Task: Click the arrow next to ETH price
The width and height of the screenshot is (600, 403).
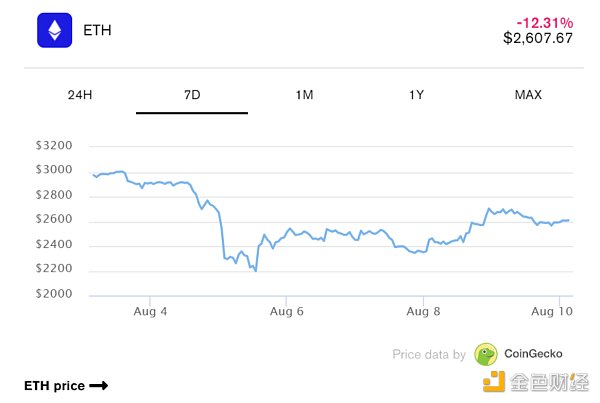Action: coord(98,385)
